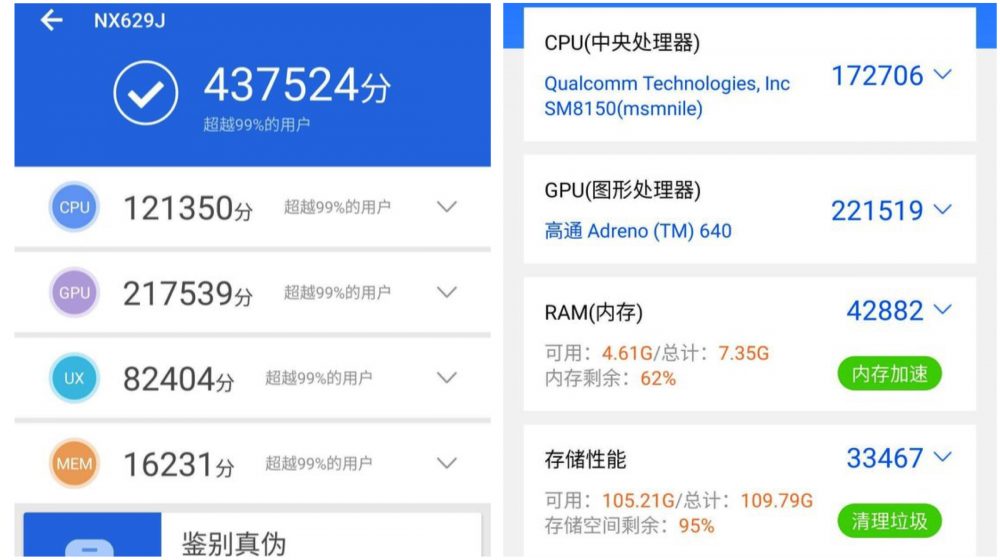Open 高通 Adreno (TM) 640 link
Viewport: 1000px width, 560px height.
[638, 231]
